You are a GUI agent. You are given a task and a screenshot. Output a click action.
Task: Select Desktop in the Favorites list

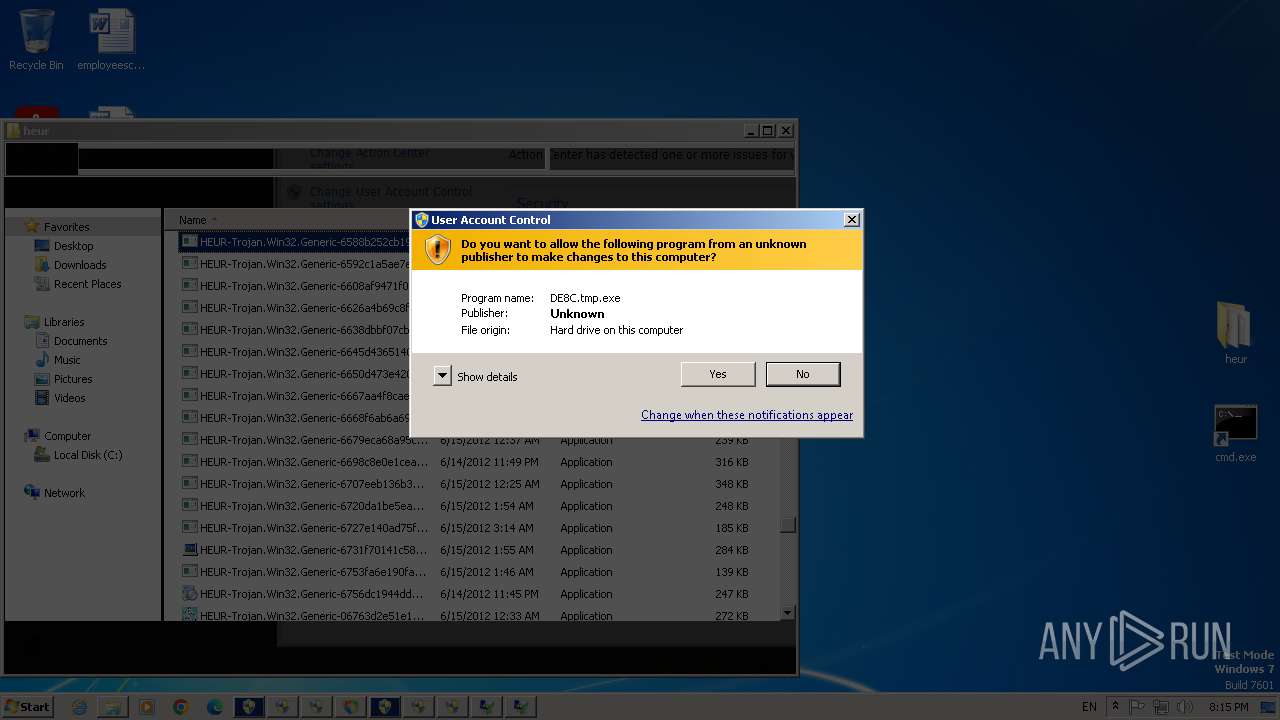coord(73,246)
